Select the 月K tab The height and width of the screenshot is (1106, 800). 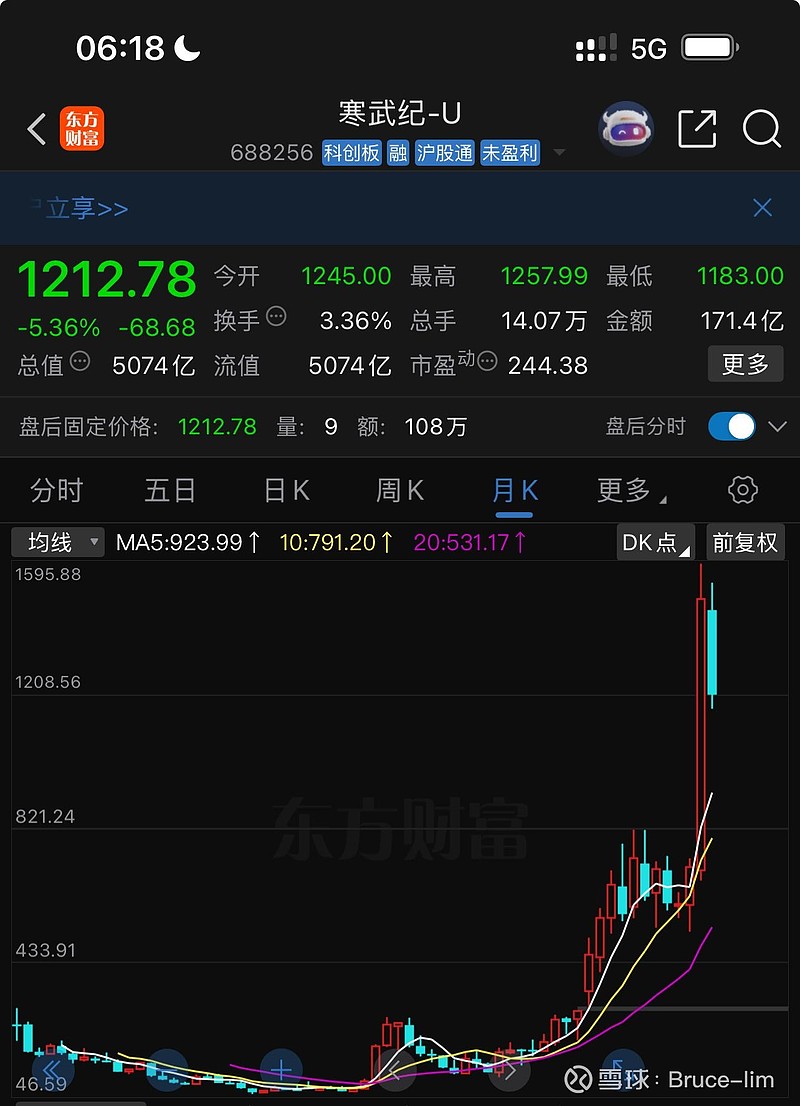[x=514, y=490]
